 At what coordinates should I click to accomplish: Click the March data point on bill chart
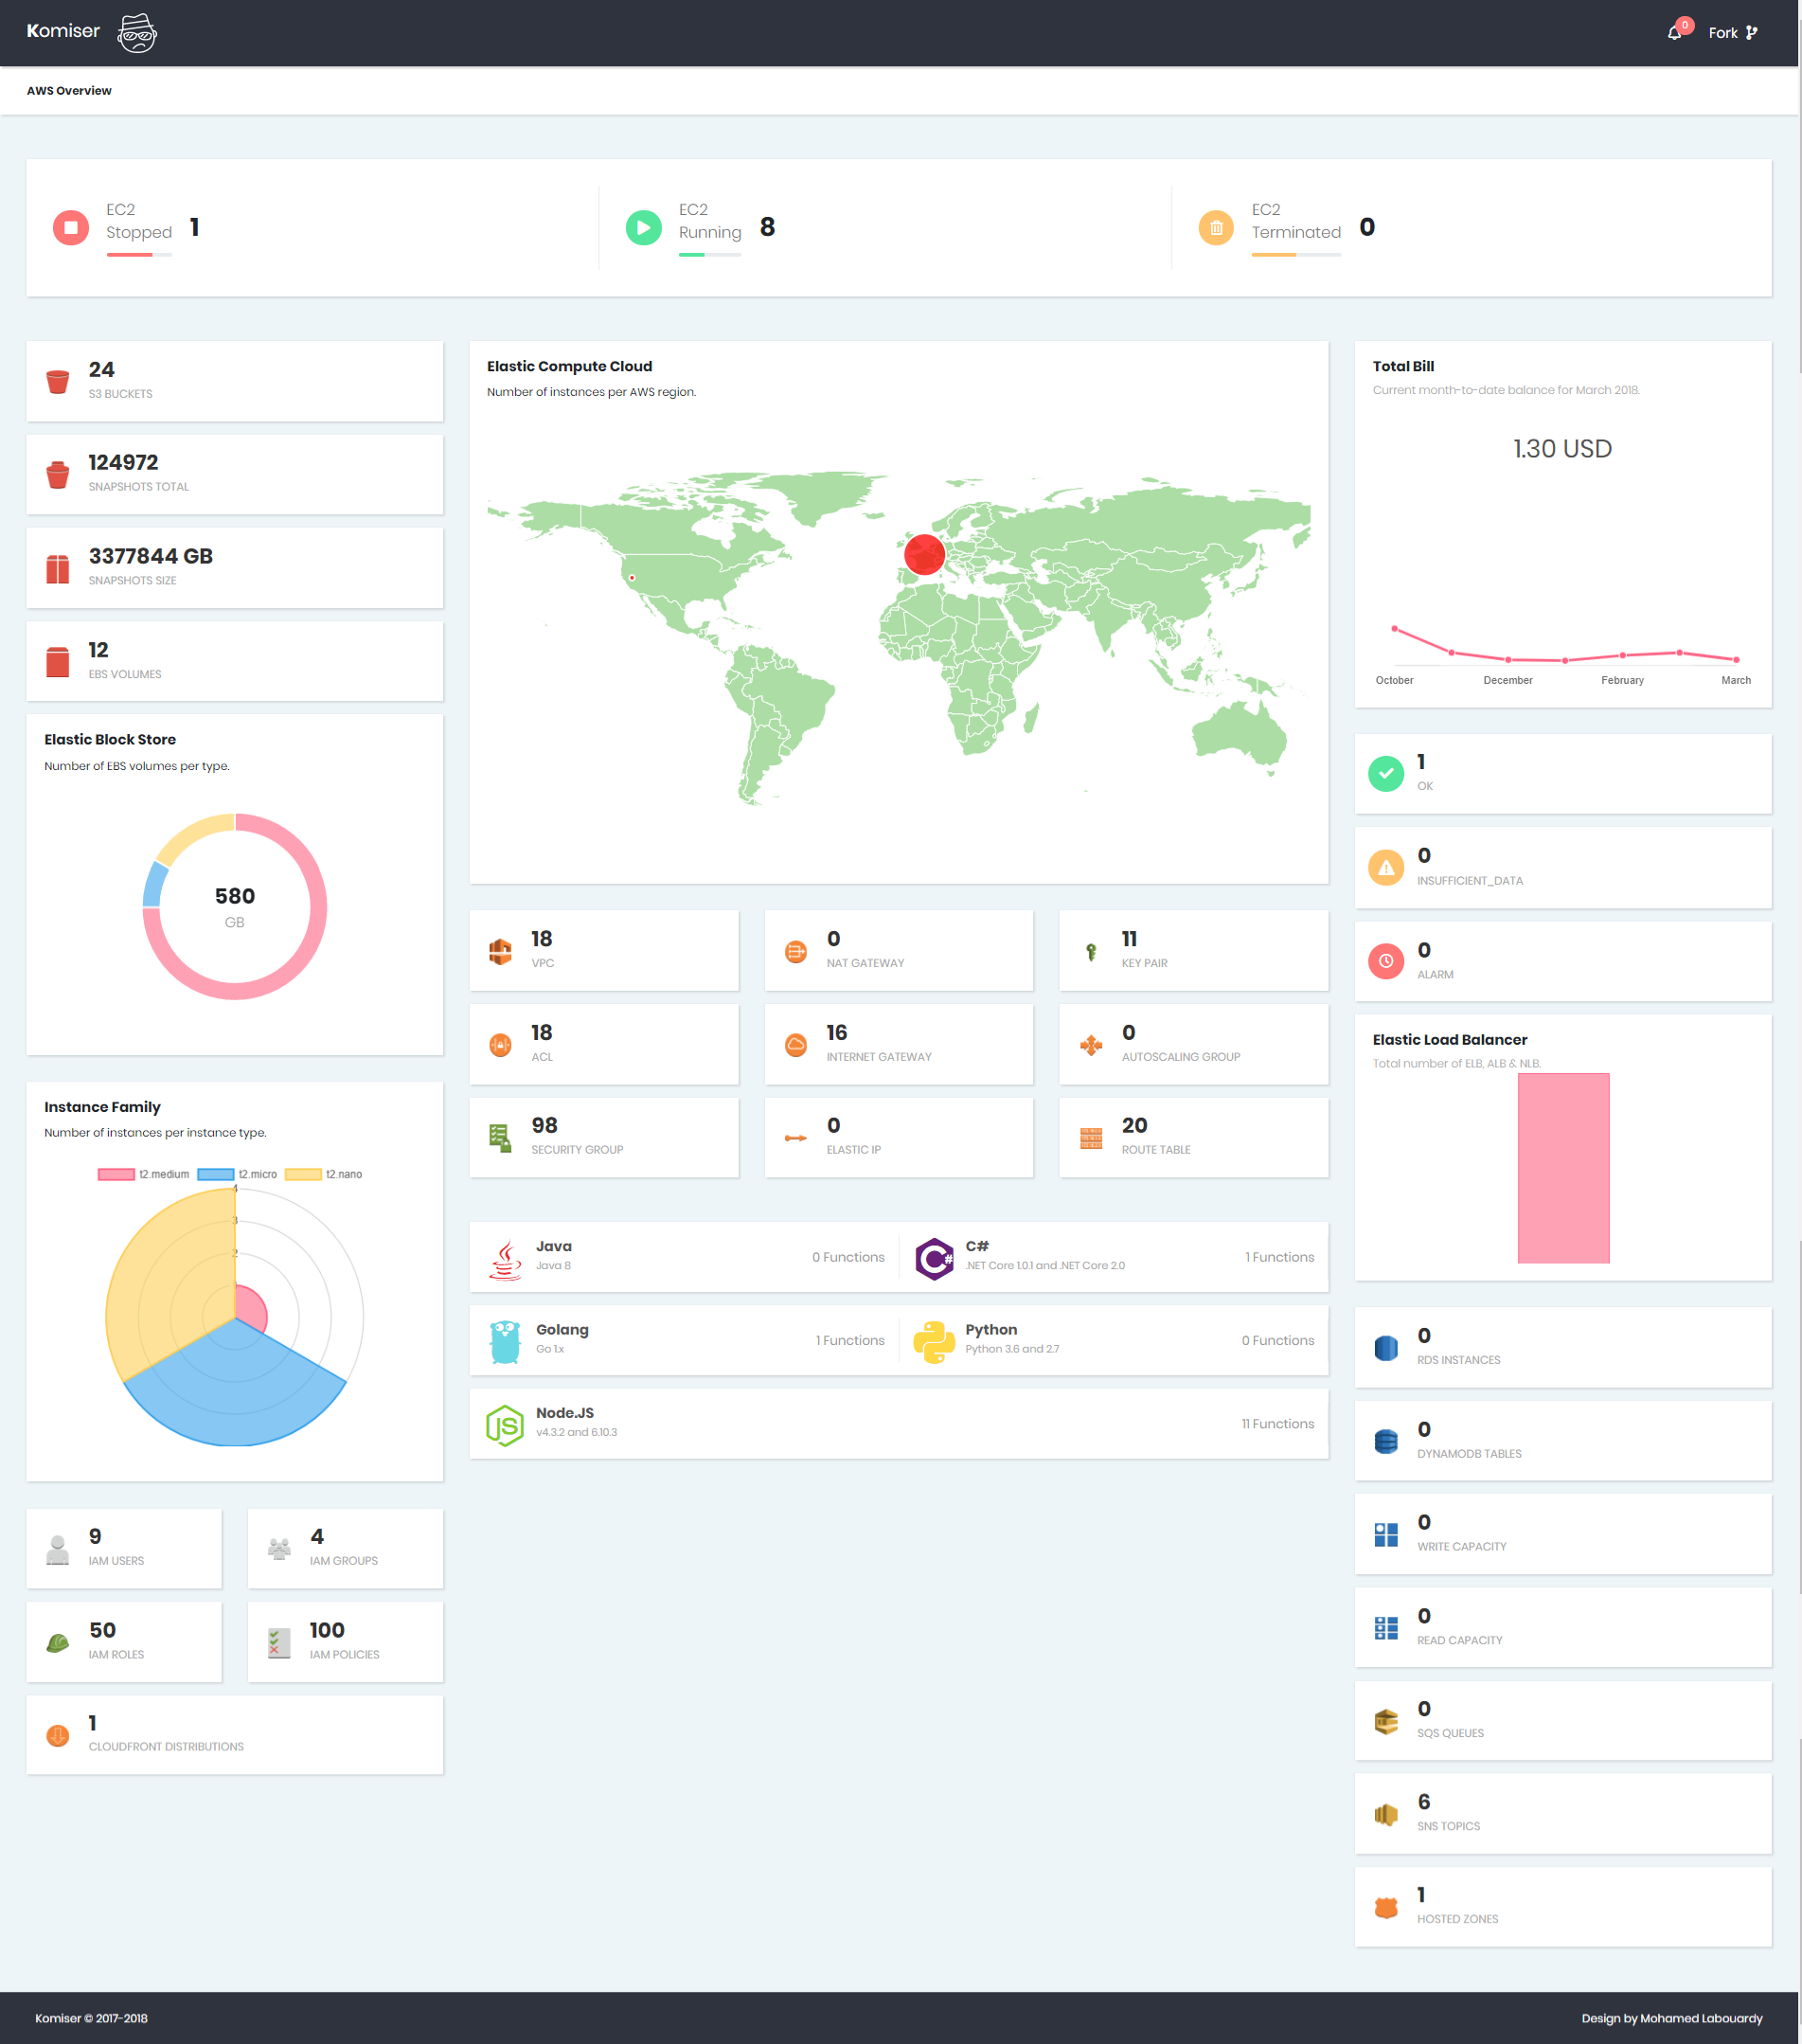pos(1736,660)
